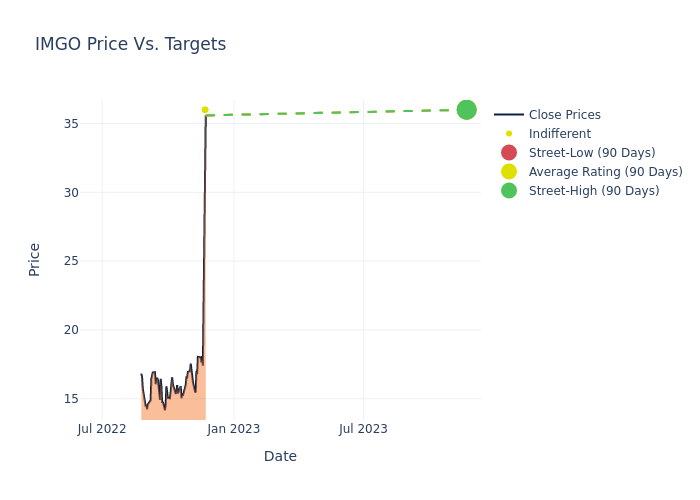Click the Jan 2023 x-axis tick label
Image resolution: width=700 pixels, height=500 pixels.
[234, 429]
